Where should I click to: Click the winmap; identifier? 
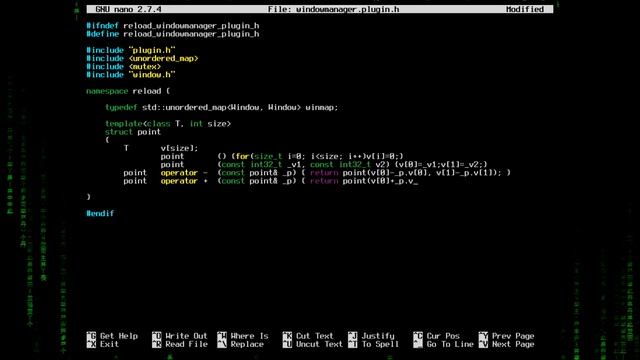(x=322, y=107)
